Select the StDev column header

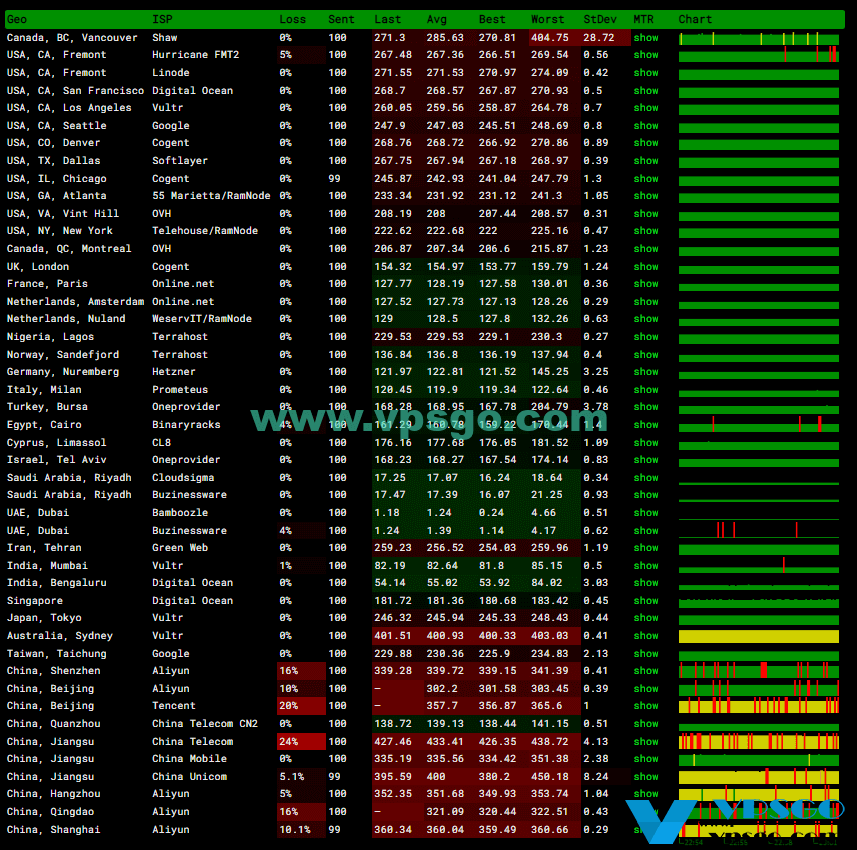tap(600, 20)
